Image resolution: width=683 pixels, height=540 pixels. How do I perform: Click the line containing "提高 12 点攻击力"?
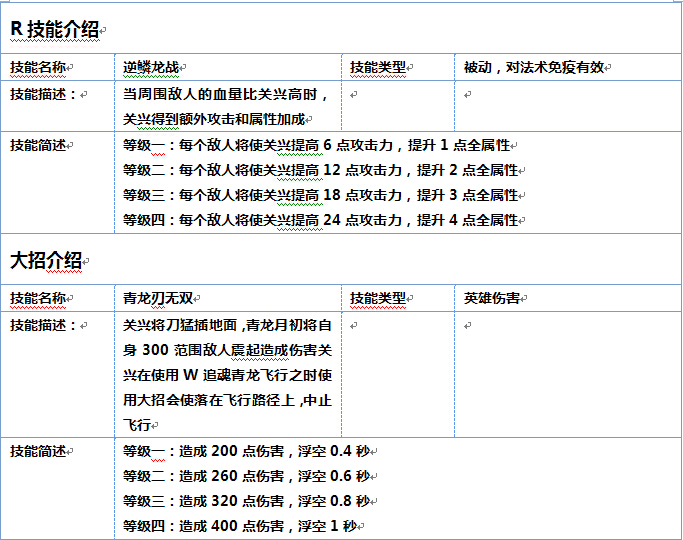pos(321,170)
